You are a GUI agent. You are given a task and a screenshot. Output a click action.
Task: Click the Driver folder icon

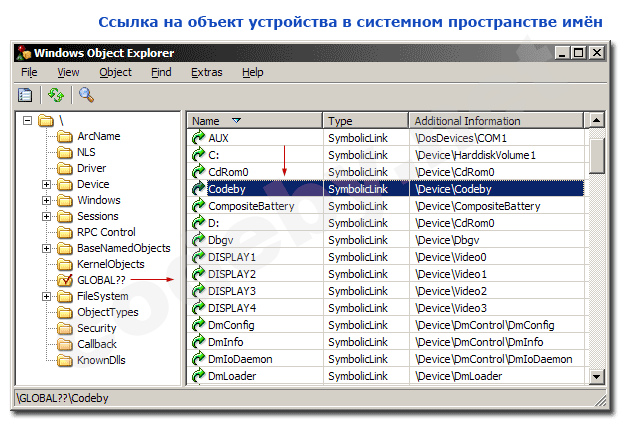[x=65, y=169]
